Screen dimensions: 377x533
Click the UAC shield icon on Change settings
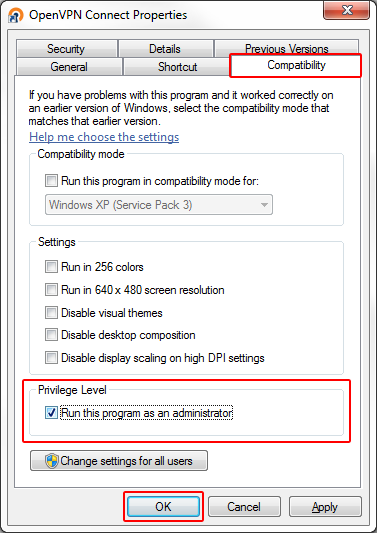(52, 461)
